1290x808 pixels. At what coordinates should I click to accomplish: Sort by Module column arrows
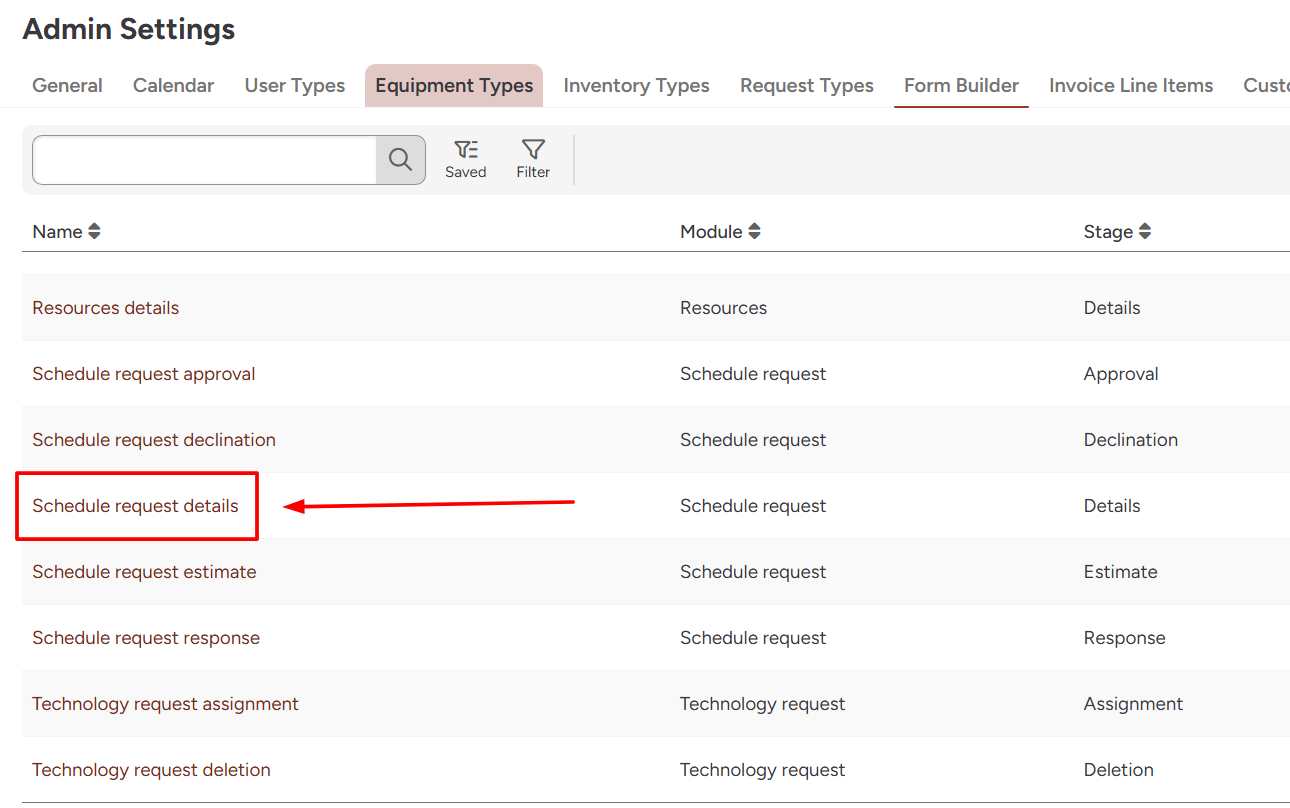pyautogui.click(x=755, y=232)
